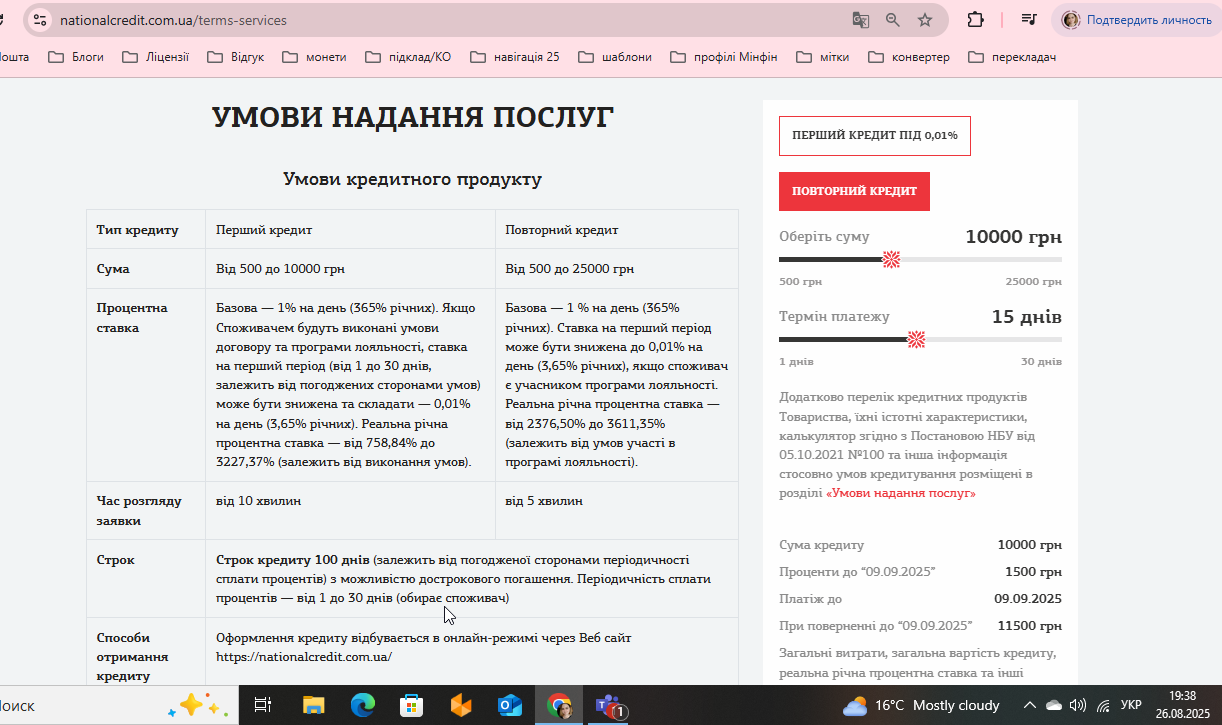Viewport: 1222px width, 725px height.
Task: Open Task View in the taskbar
Action: tap(263, 705)
